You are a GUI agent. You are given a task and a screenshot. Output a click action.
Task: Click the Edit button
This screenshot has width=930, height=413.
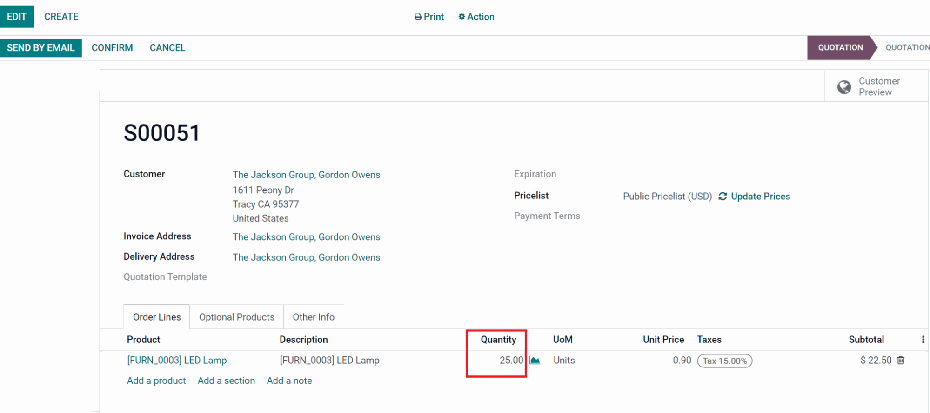click(x=17, y=17)
